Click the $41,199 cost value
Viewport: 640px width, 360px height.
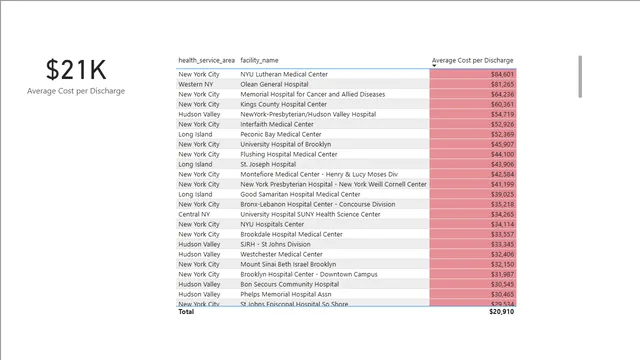502,184
